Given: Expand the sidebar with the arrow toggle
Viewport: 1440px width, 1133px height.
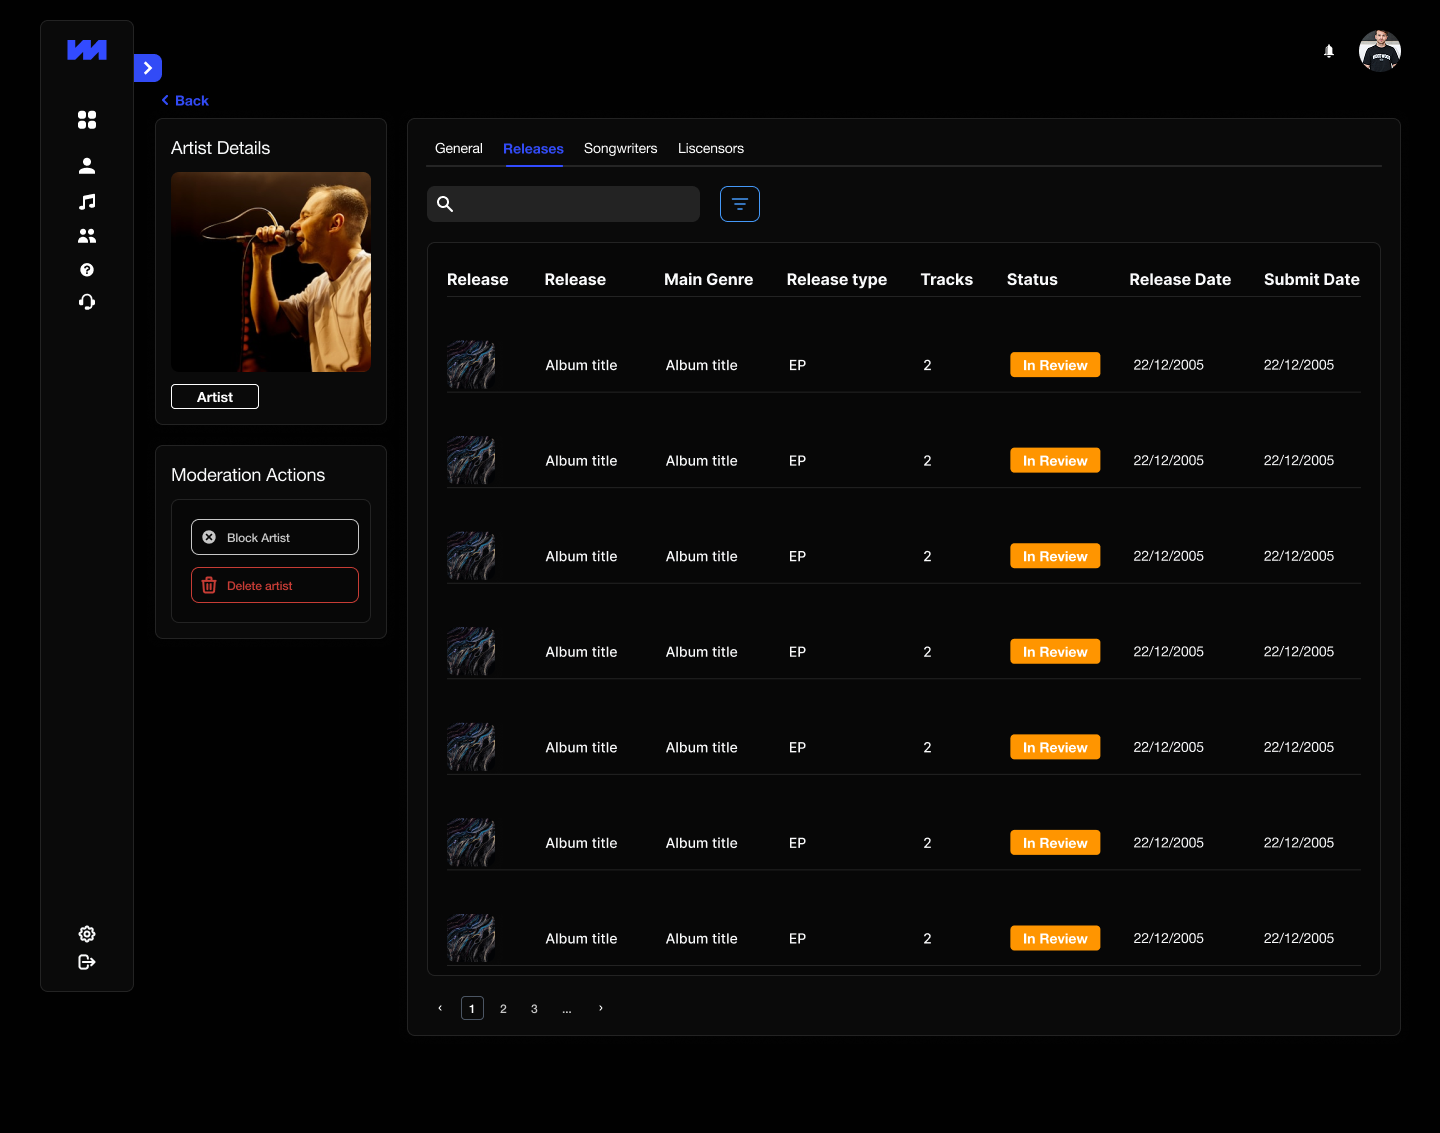Looking at the screenshot, I should (x=148, y=68).
